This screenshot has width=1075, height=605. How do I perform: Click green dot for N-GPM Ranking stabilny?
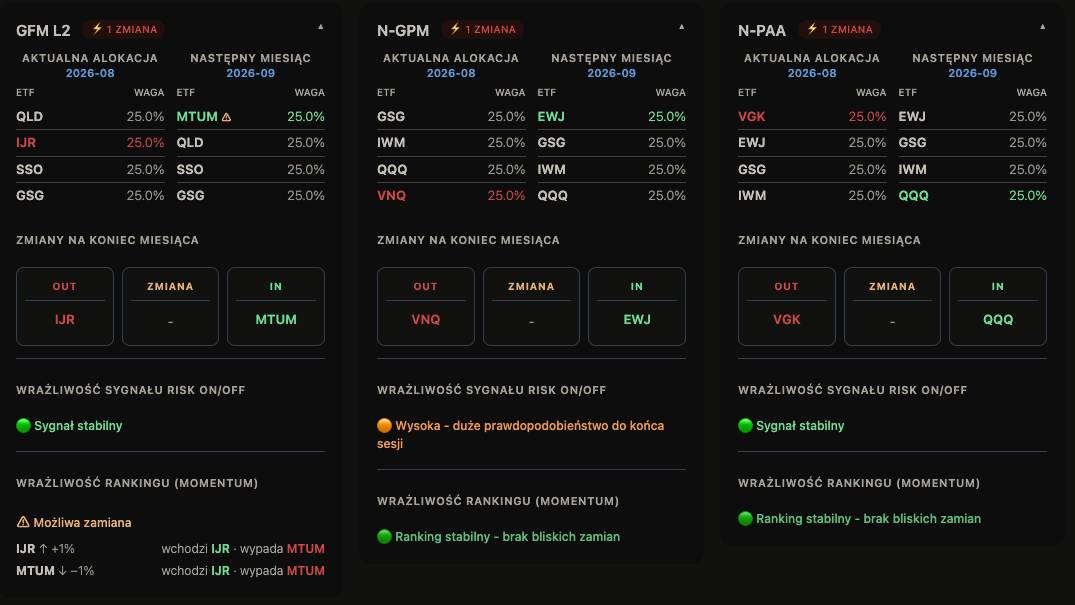coord(385,536)
